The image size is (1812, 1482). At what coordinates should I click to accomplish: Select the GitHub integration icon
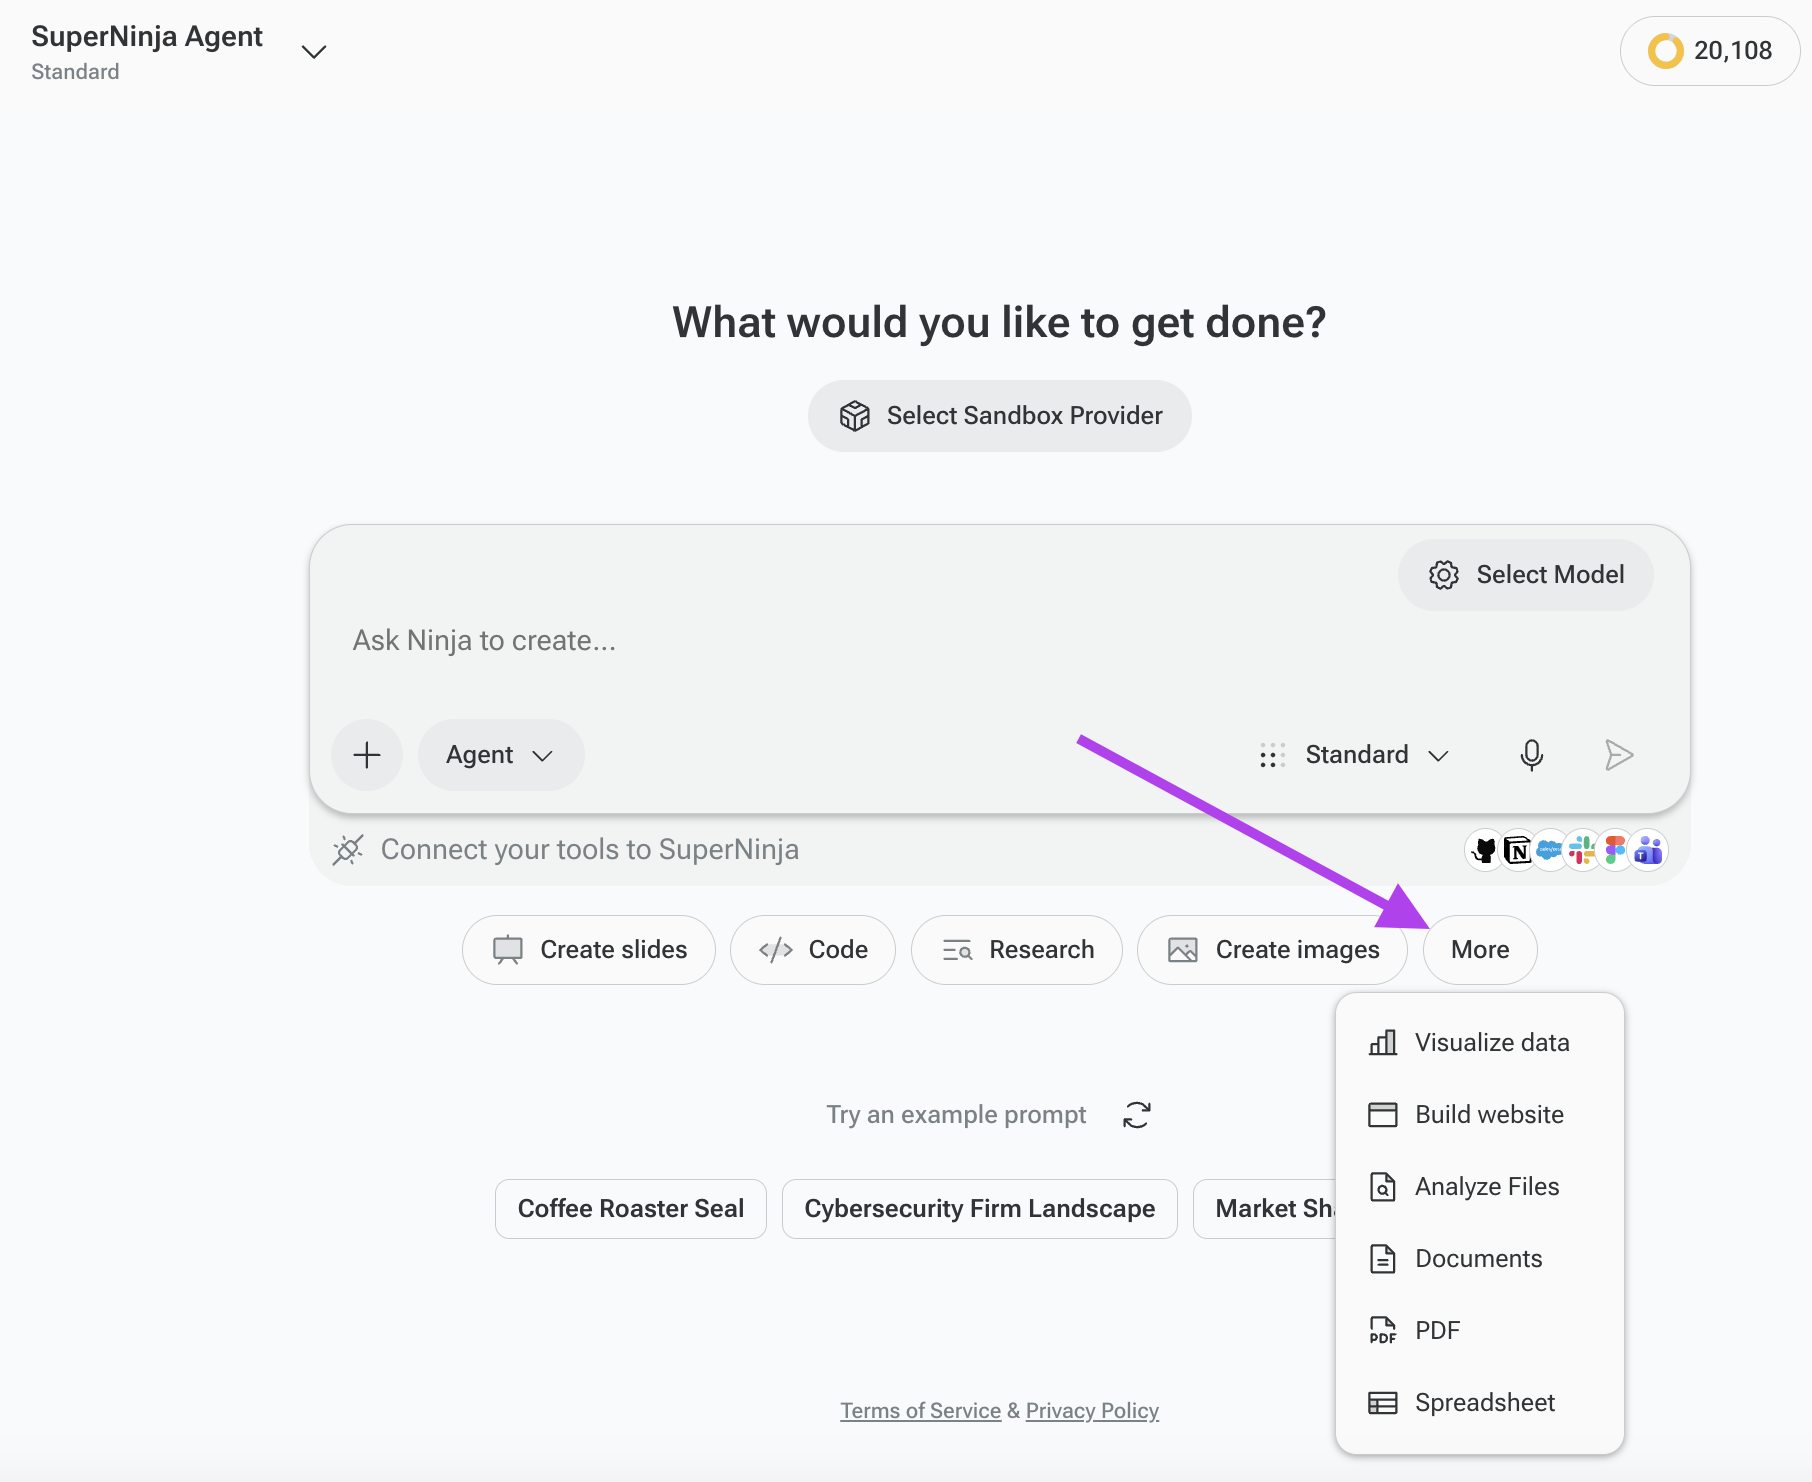pos(1485,851)
